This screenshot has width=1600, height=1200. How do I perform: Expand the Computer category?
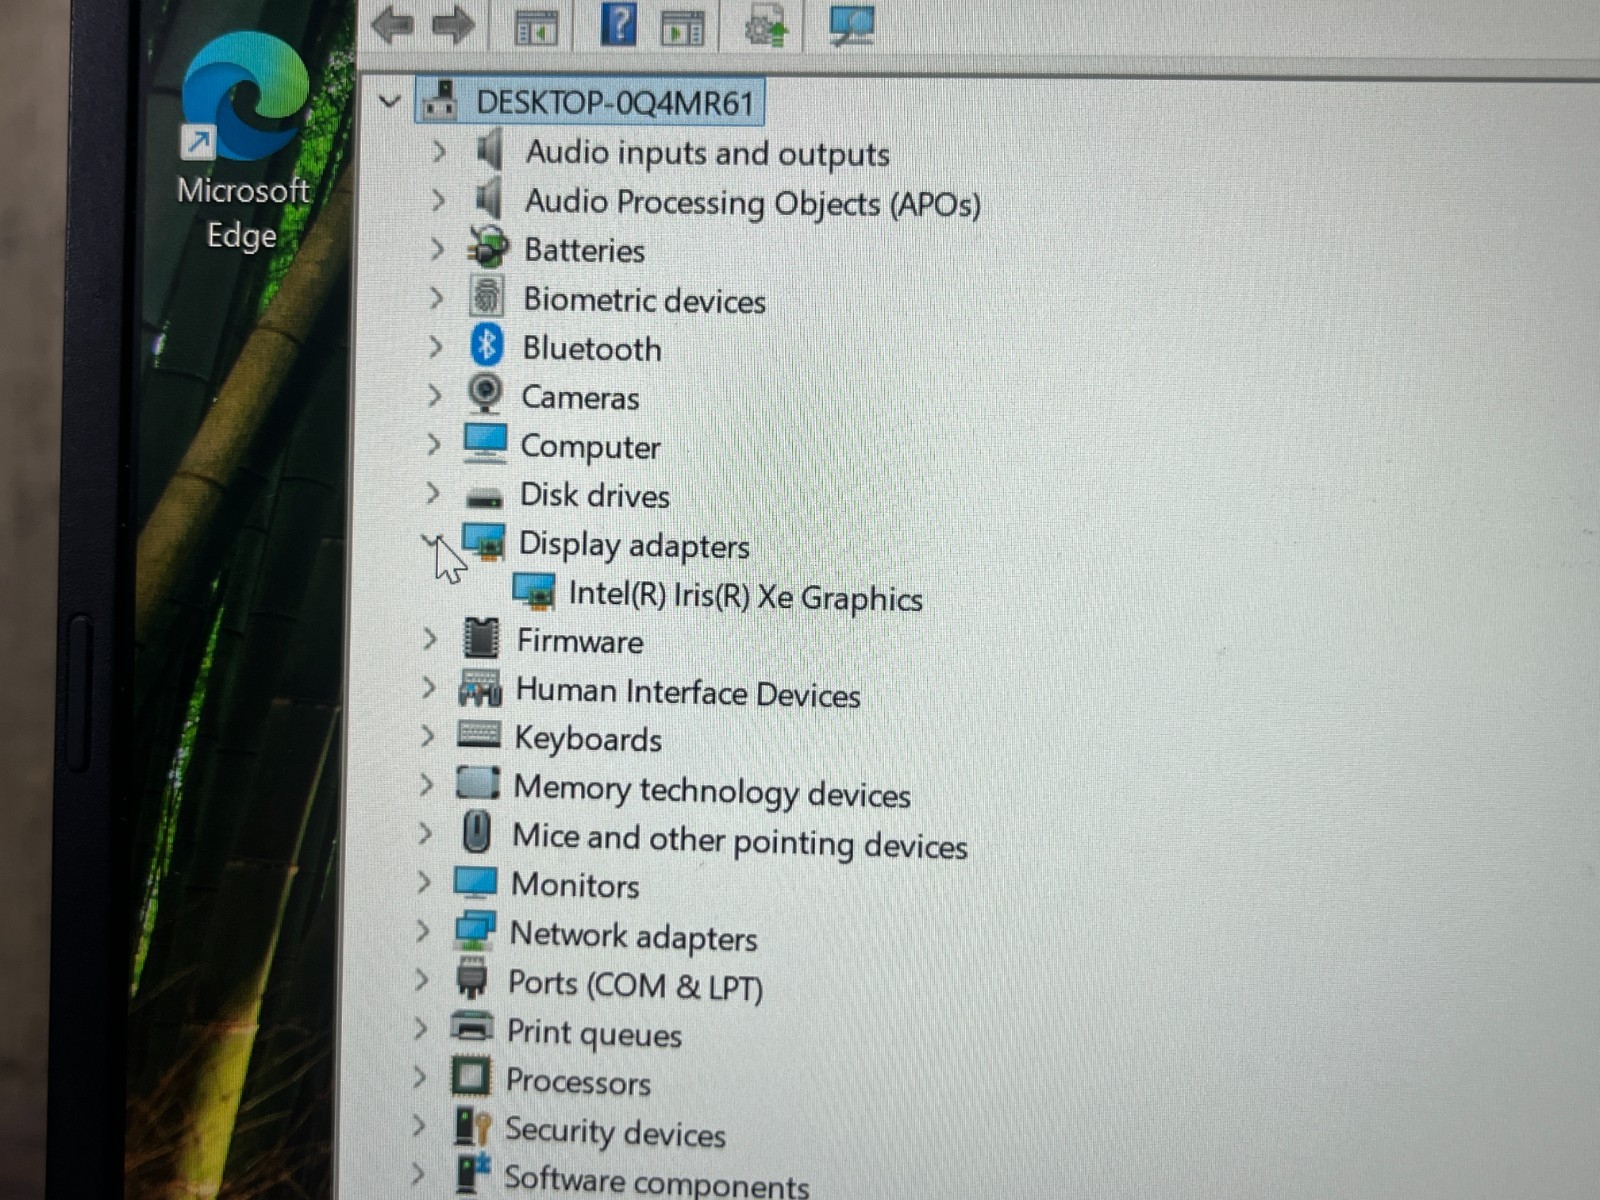point(433,443)
